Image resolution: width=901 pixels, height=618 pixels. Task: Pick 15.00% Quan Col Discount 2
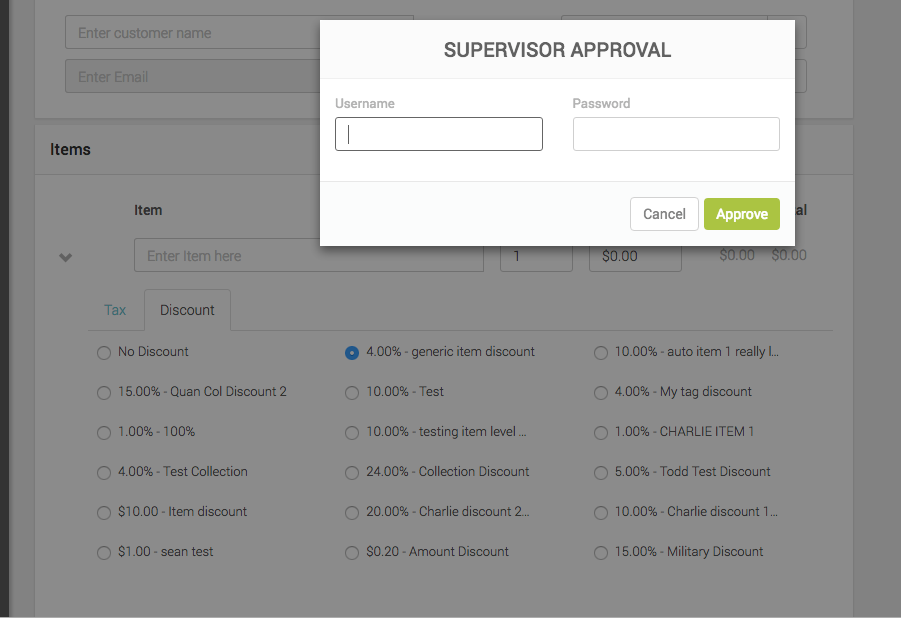pos(104,392)
